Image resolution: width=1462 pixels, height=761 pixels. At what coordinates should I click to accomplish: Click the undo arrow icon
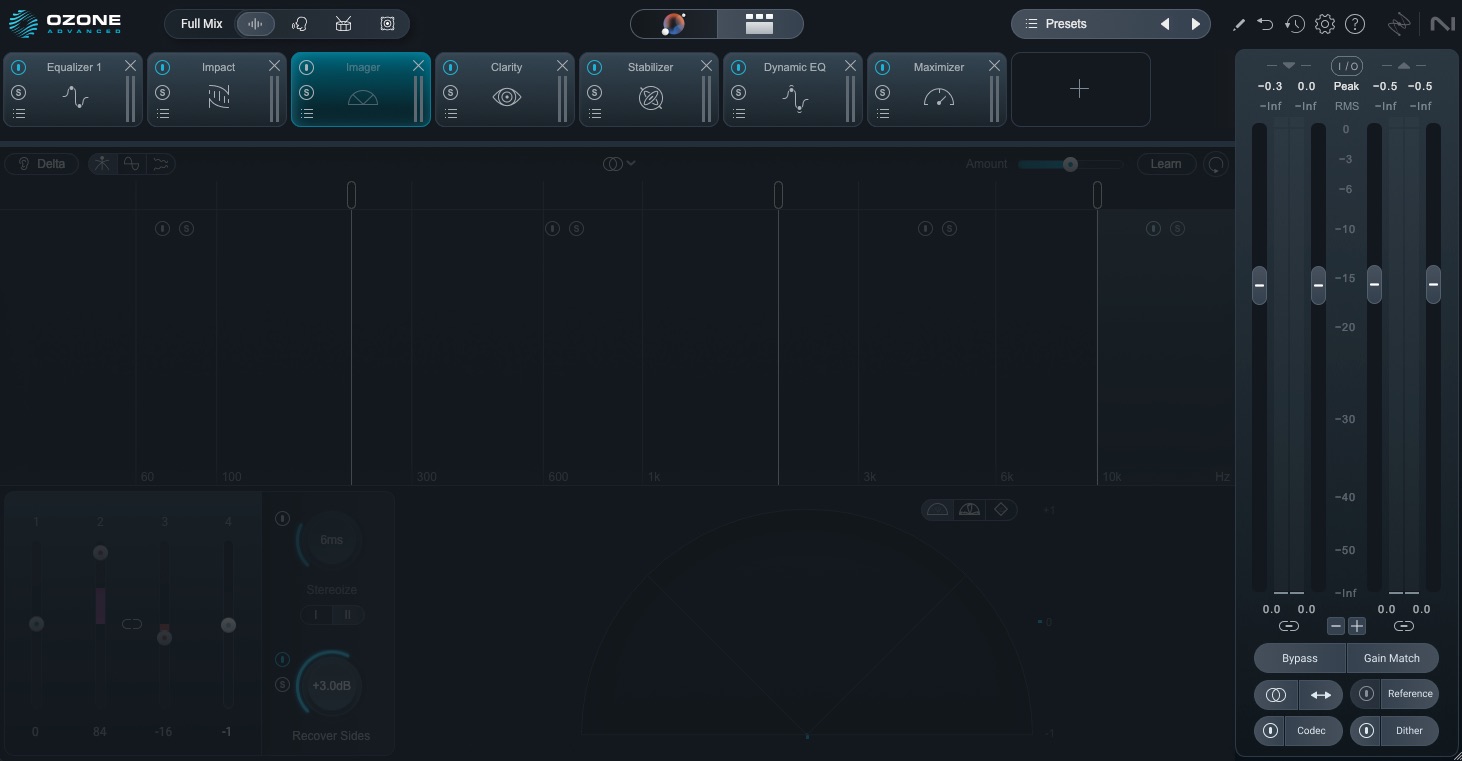[1265, 24]
